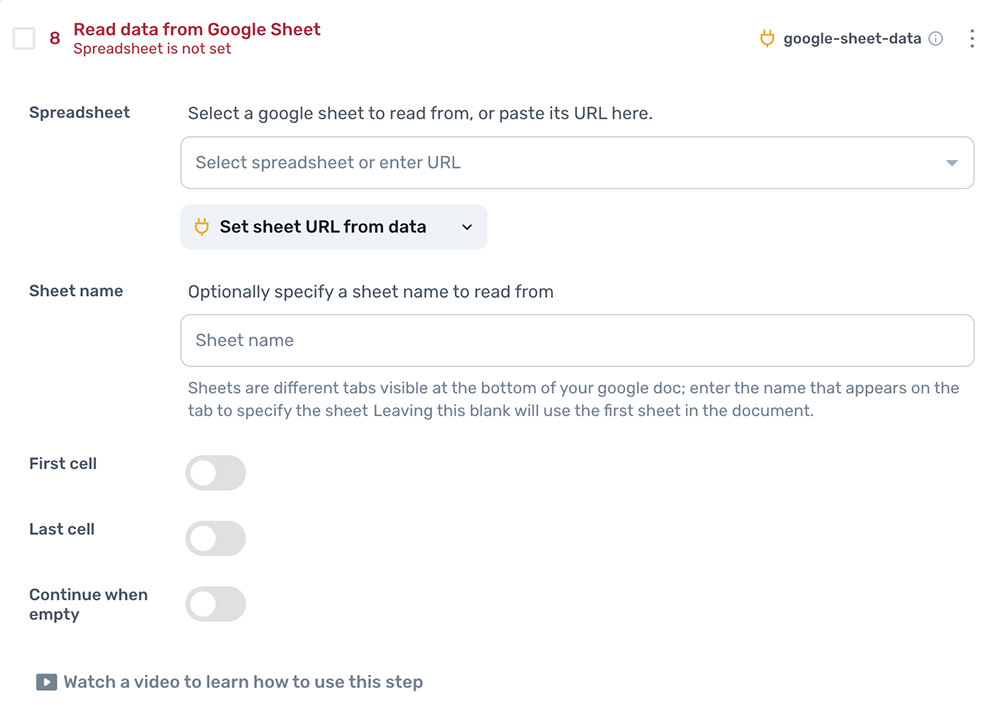
Task: Click the plug icon on Set sheet URL button
Action: [x=201, y=227]
